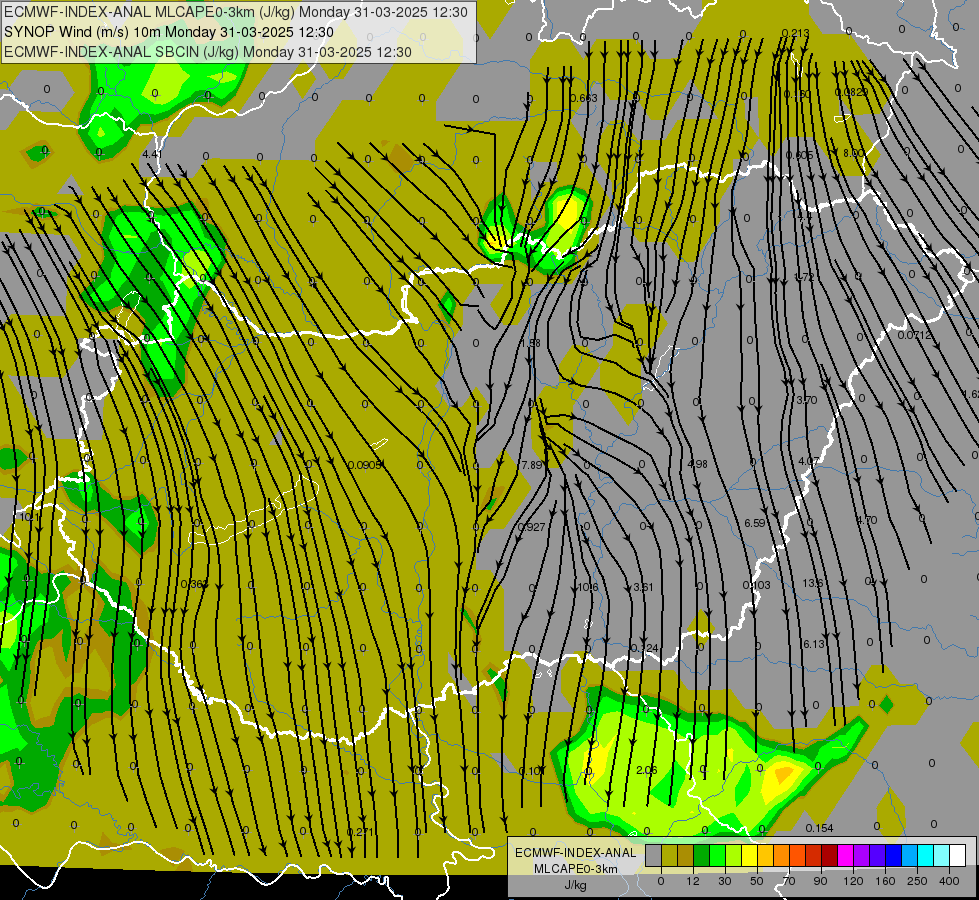The width and height of the screenshot is (979, 900).
Task: Click the sky blue legend swatch
Action: tap(909, 855)
